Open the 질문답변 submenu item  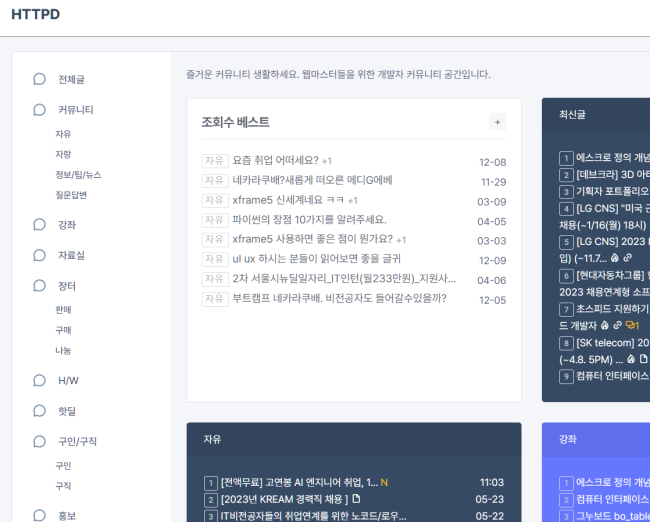click(71, 194)
